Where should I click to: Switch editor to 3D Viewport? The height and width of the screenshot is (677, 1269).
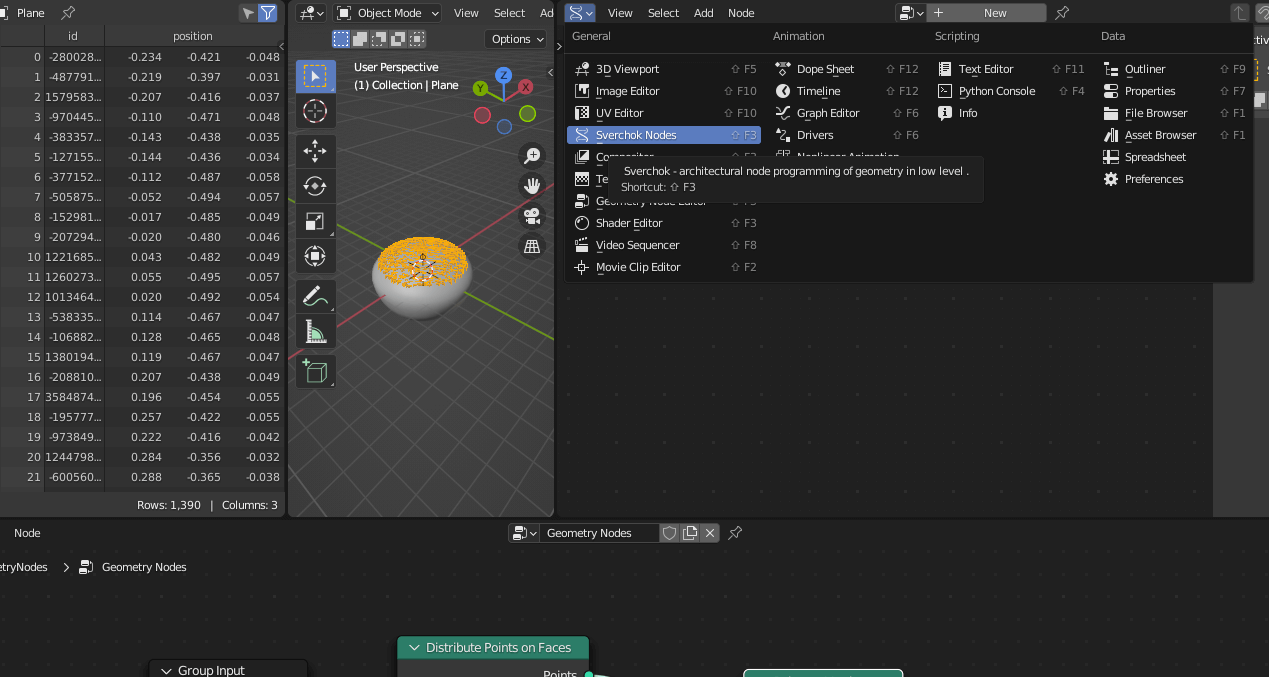[664, 69]
